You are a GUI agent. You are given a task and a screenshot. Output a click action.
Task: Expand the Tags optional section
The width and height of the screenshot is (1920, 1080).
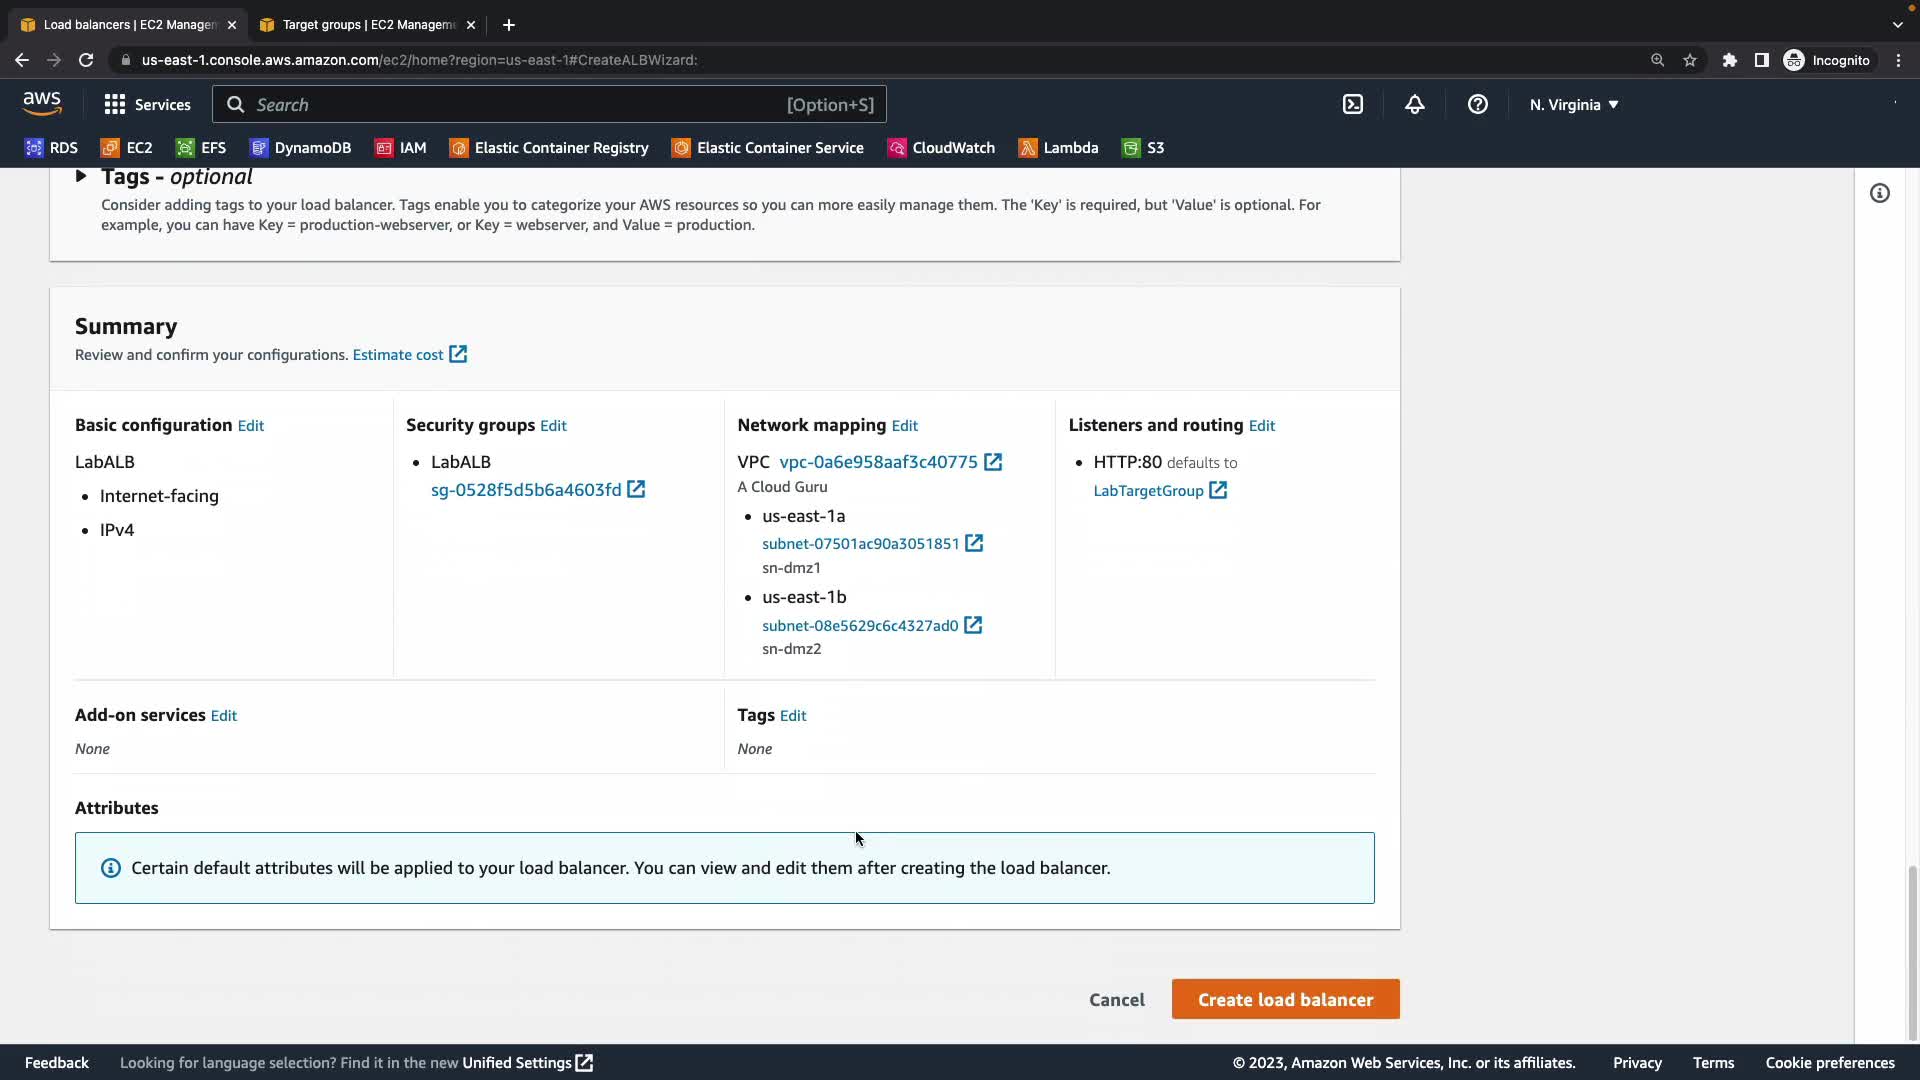(81, 177)
